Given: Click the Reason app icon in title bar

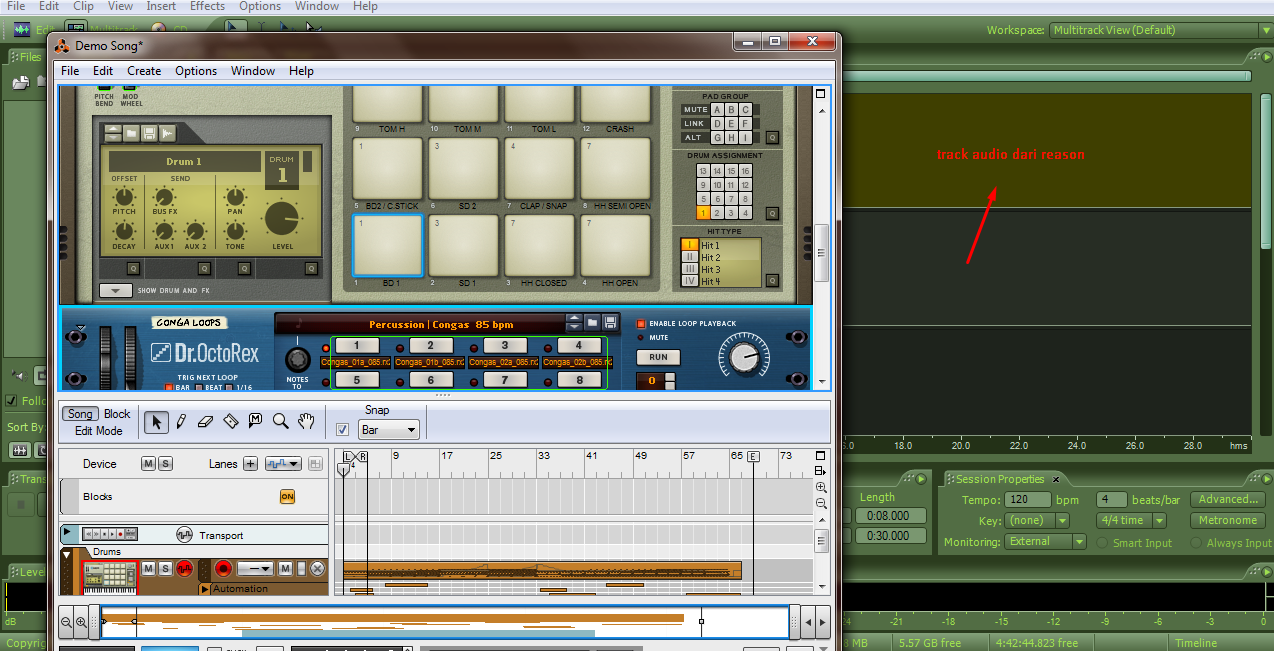Looking at the screenshot, I should [x=62, y=46].
